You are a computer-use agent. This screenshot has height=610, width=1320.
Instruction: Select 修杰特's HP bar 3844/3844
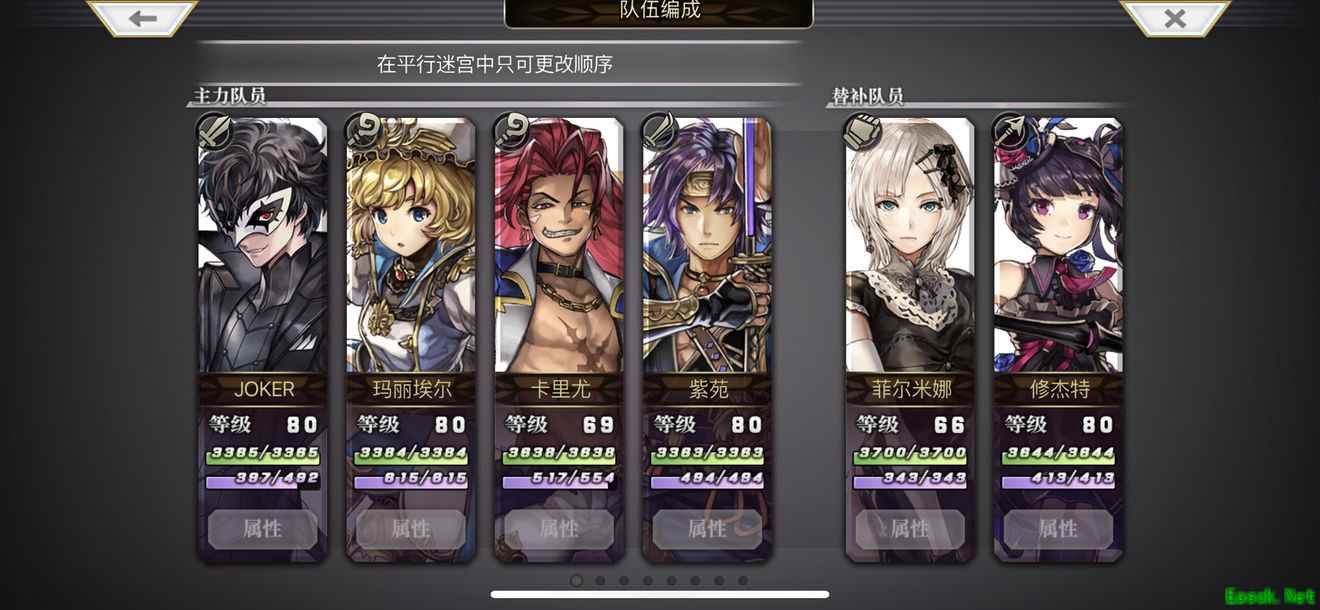click(x=1058, y=454)
